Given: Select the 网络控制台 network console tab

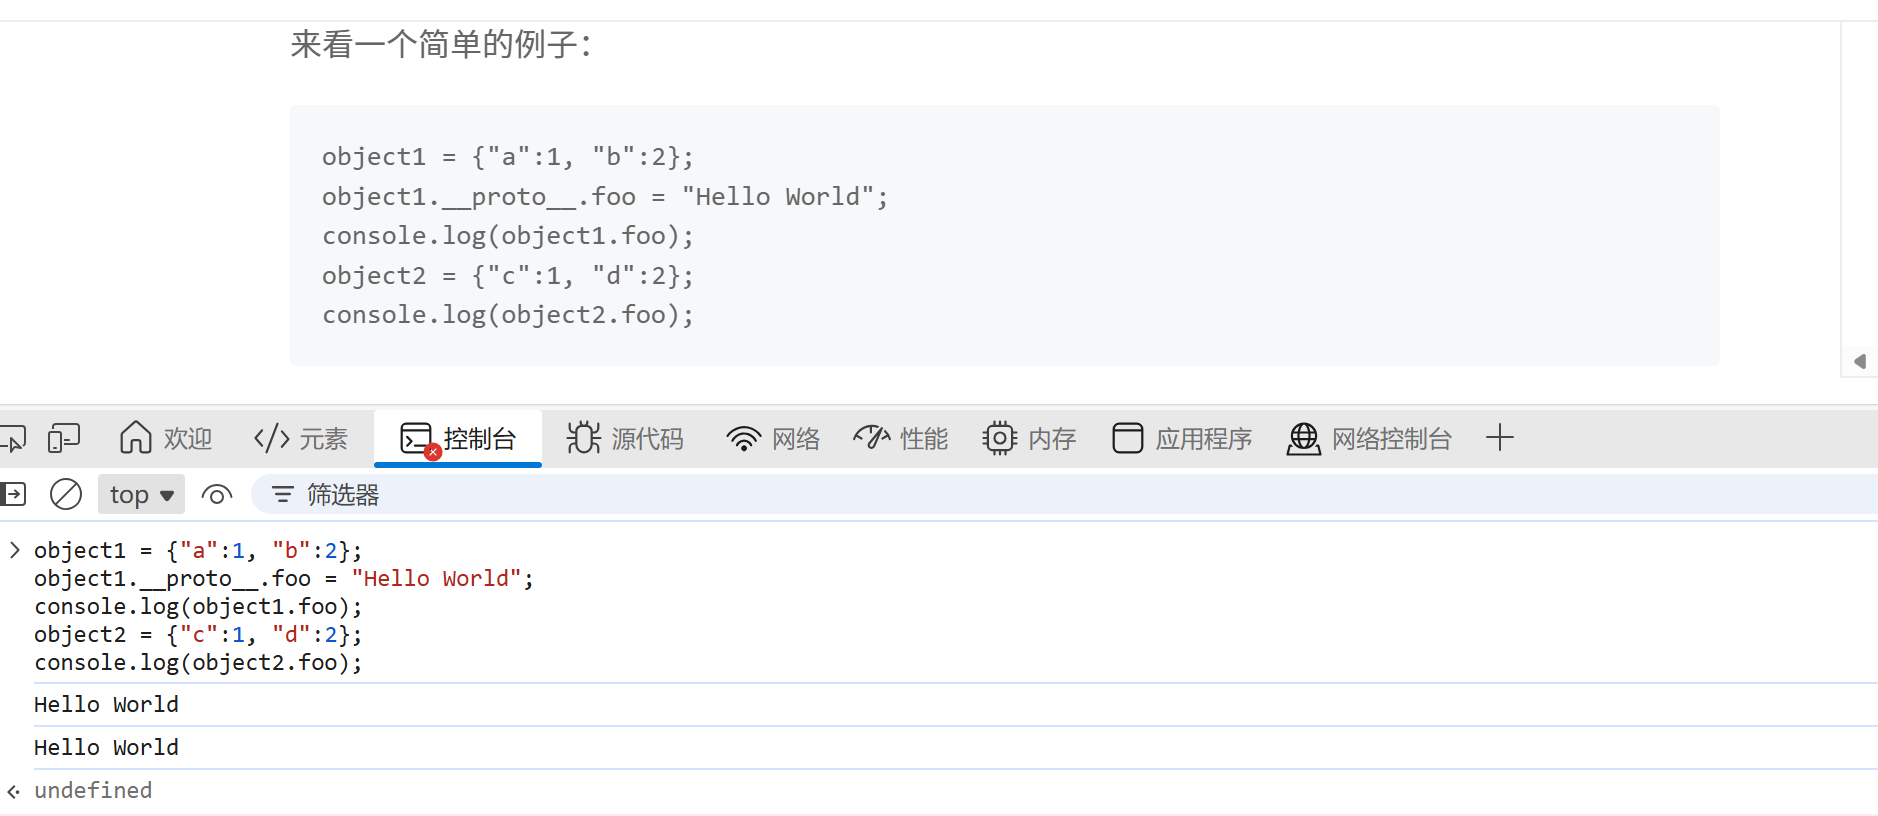Looking at the screenshot, I should (1369, 438).
